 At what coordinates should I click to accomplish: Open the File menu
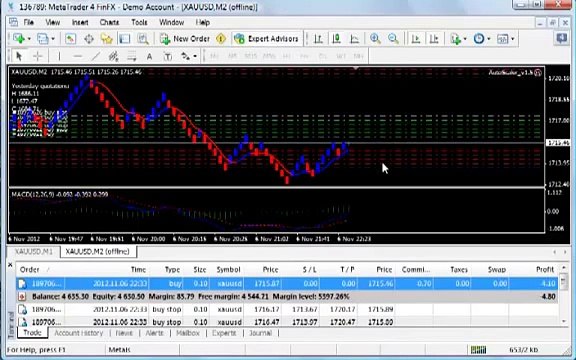point(29,22)
